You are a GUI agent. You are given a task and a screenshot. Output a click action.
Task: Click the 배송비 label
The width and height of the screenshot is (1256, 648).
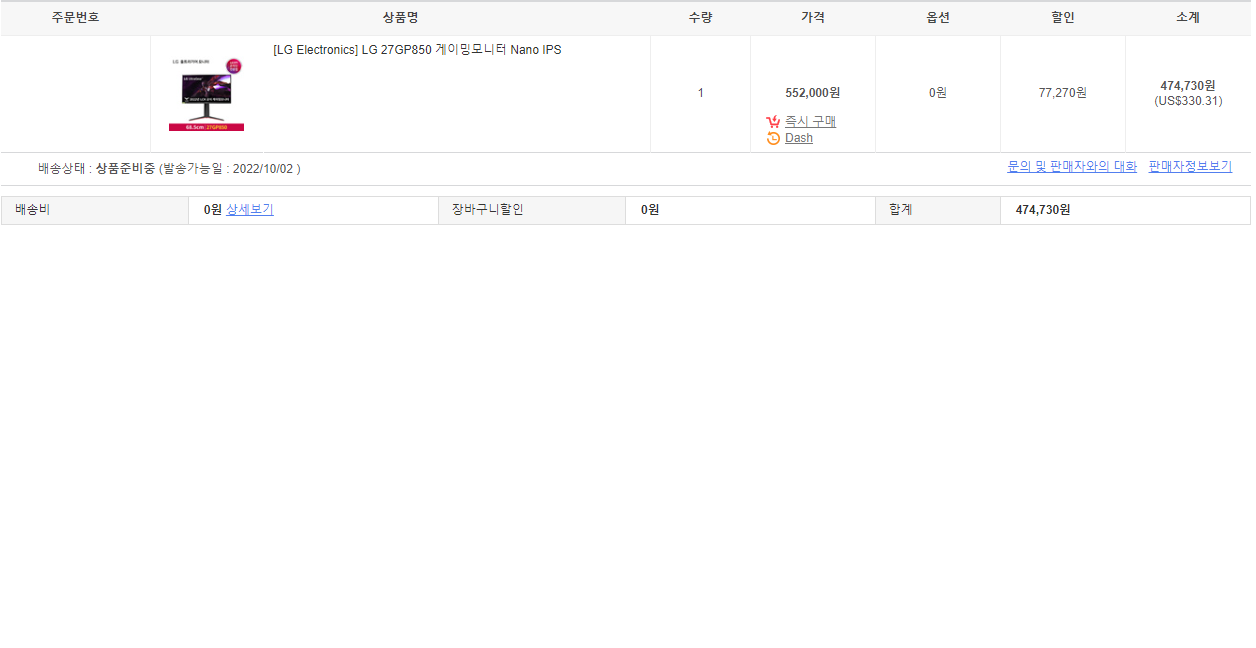33,210
